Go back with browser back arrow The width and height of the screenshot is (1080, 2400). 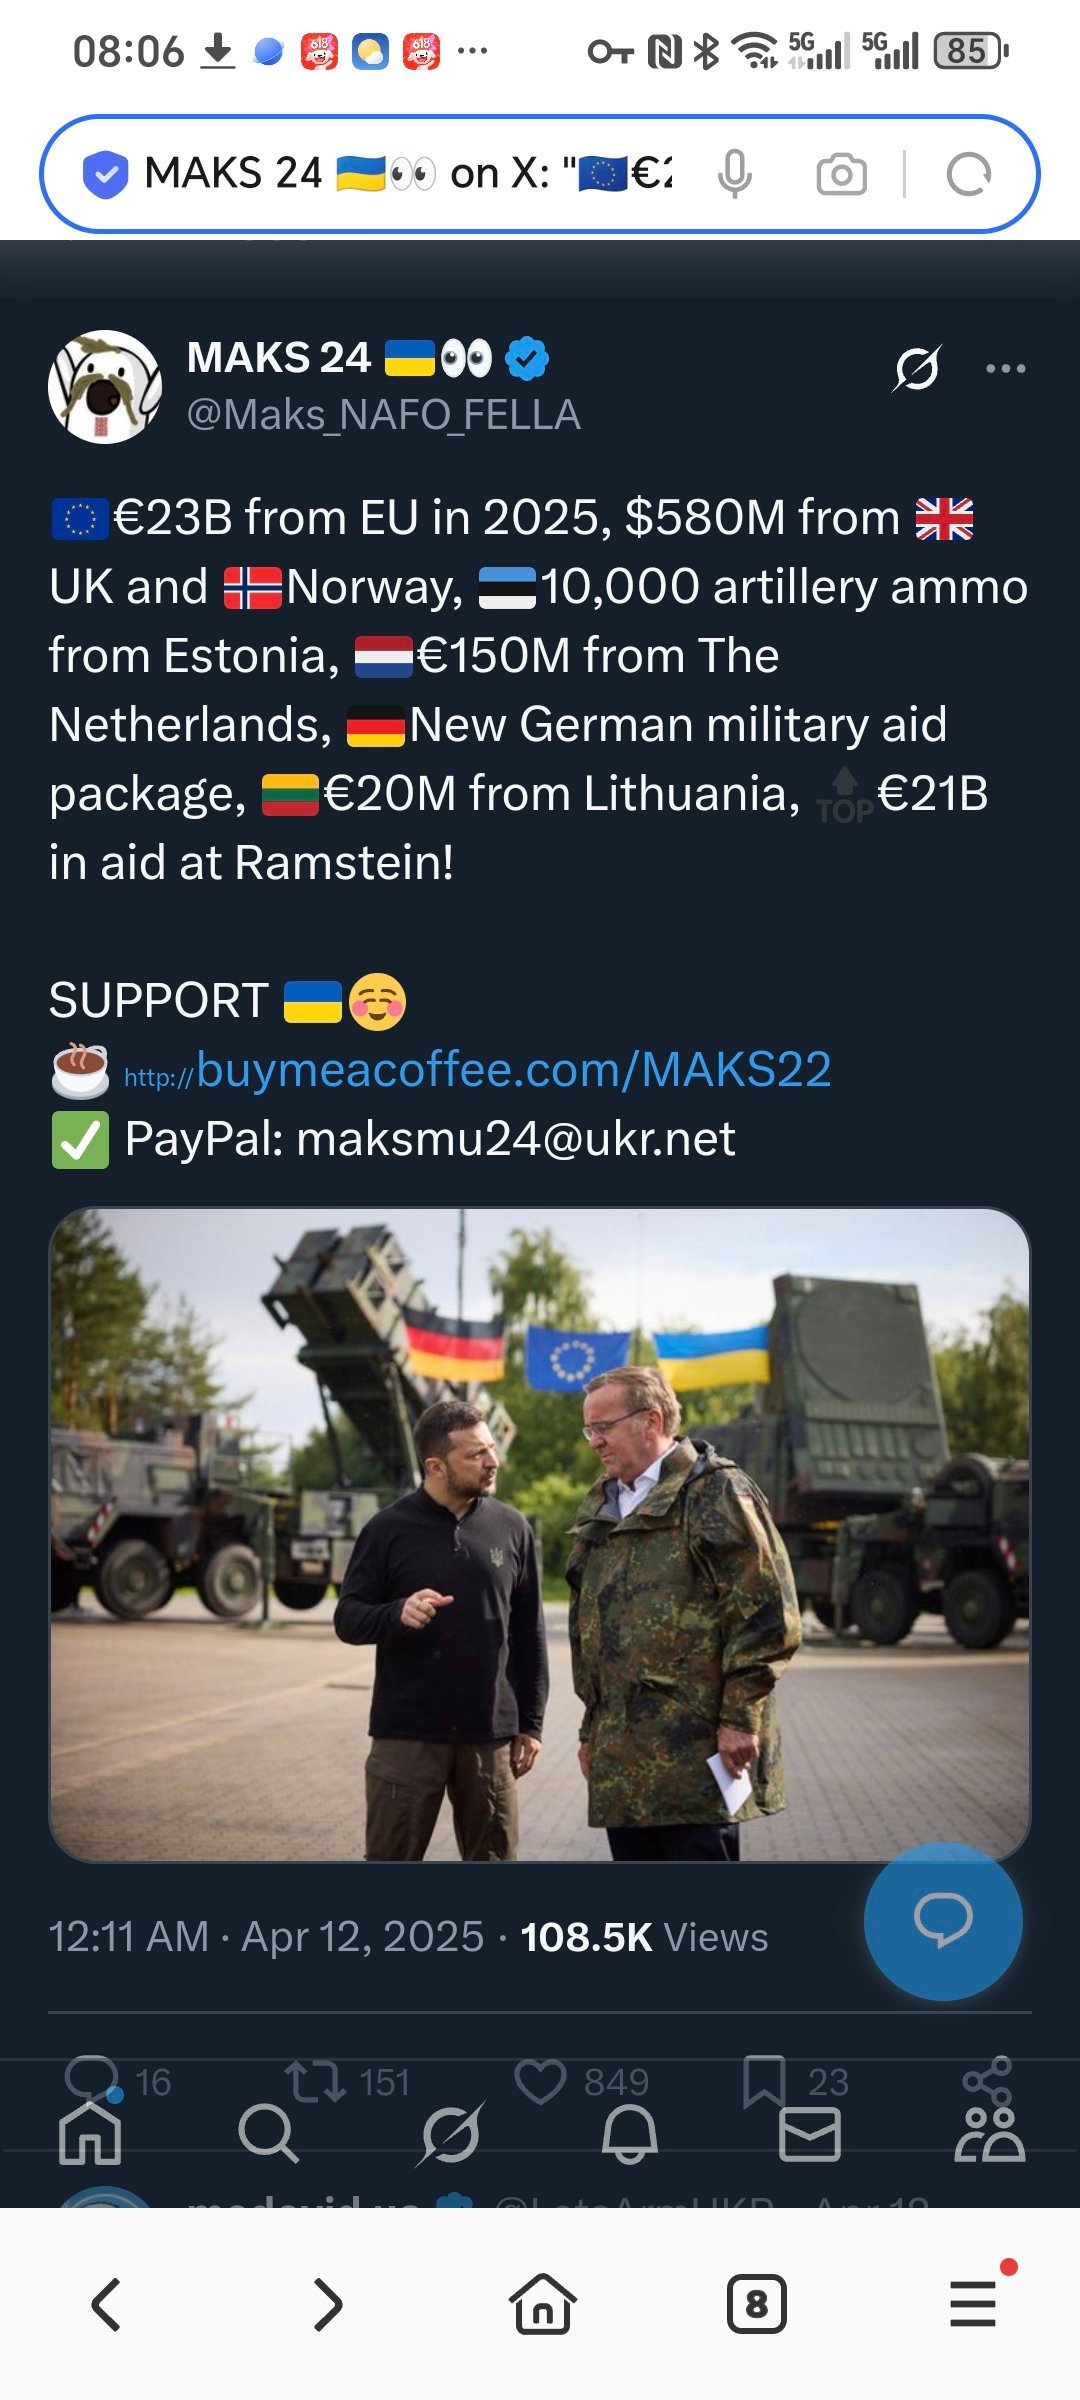pos(107,2304)
